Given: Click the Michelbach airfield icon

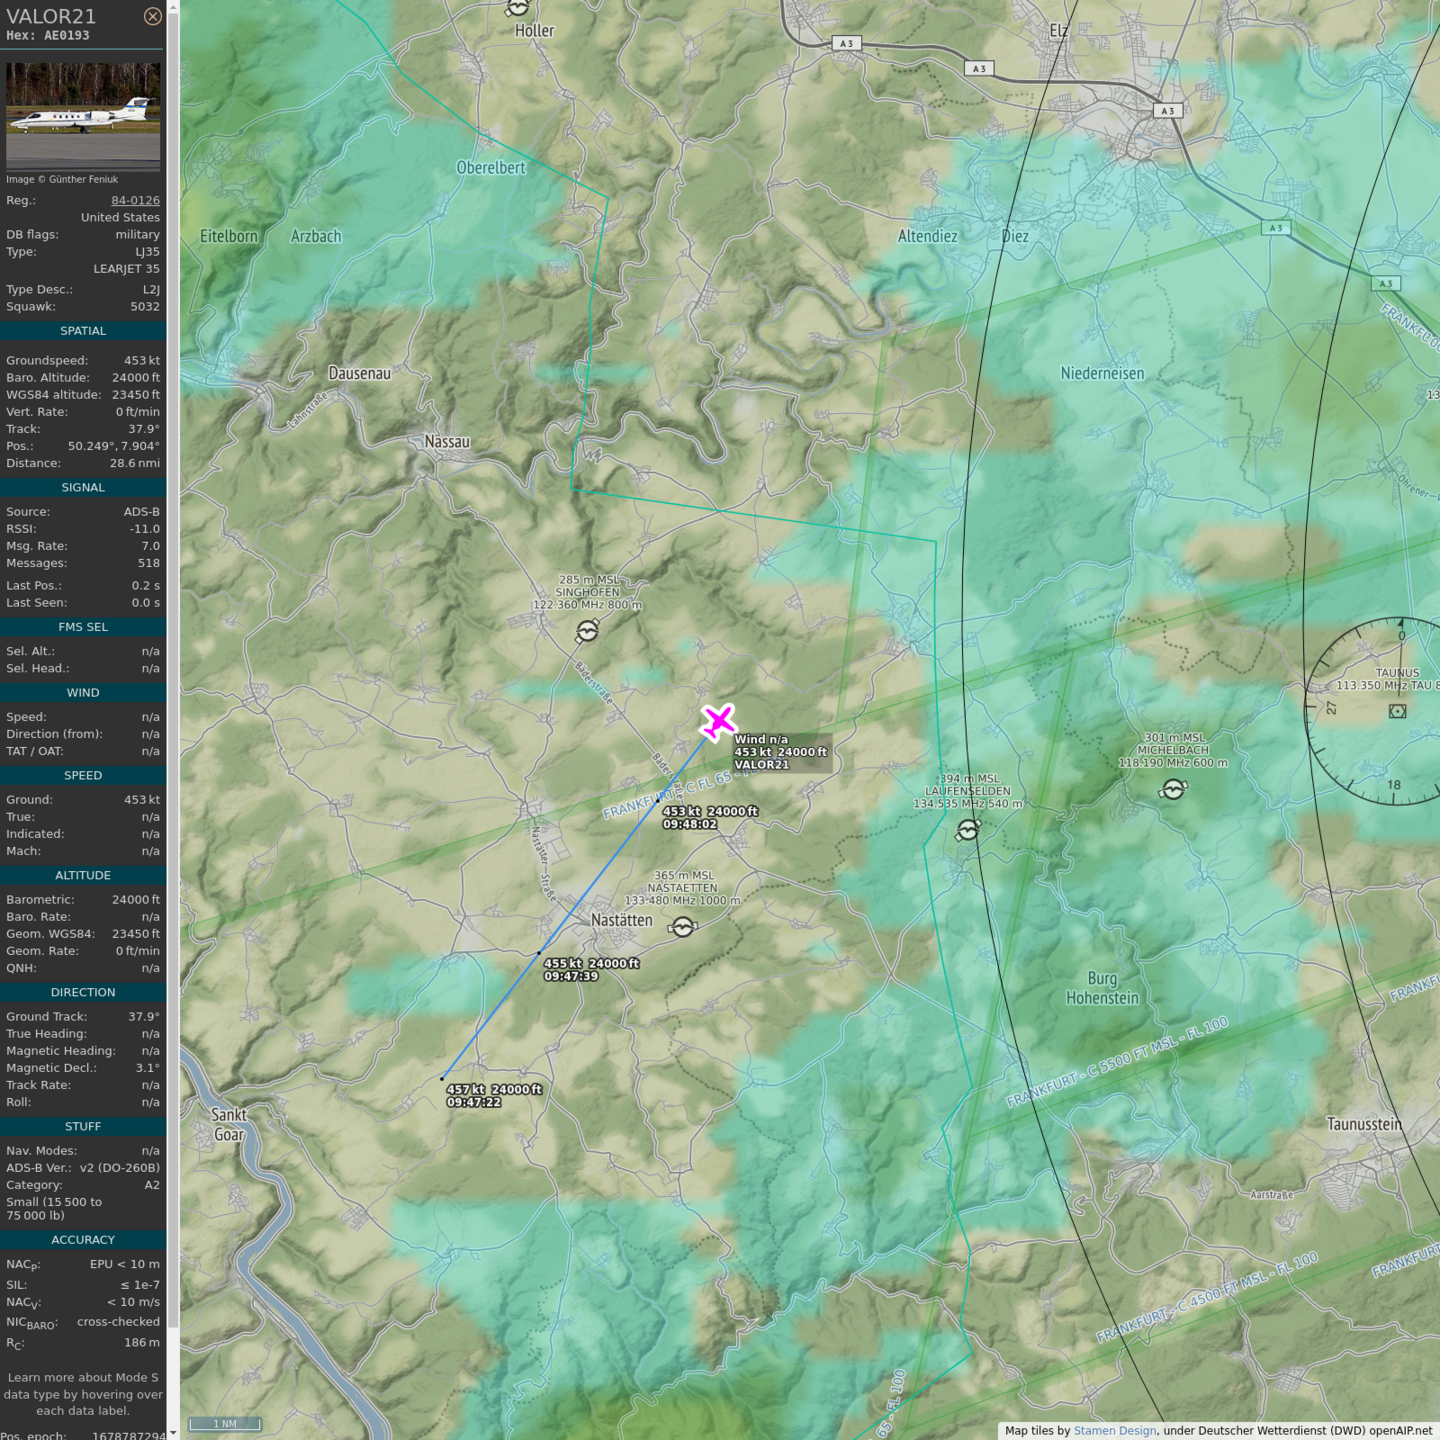Looking at the screenshot, I should (1173, 790).
